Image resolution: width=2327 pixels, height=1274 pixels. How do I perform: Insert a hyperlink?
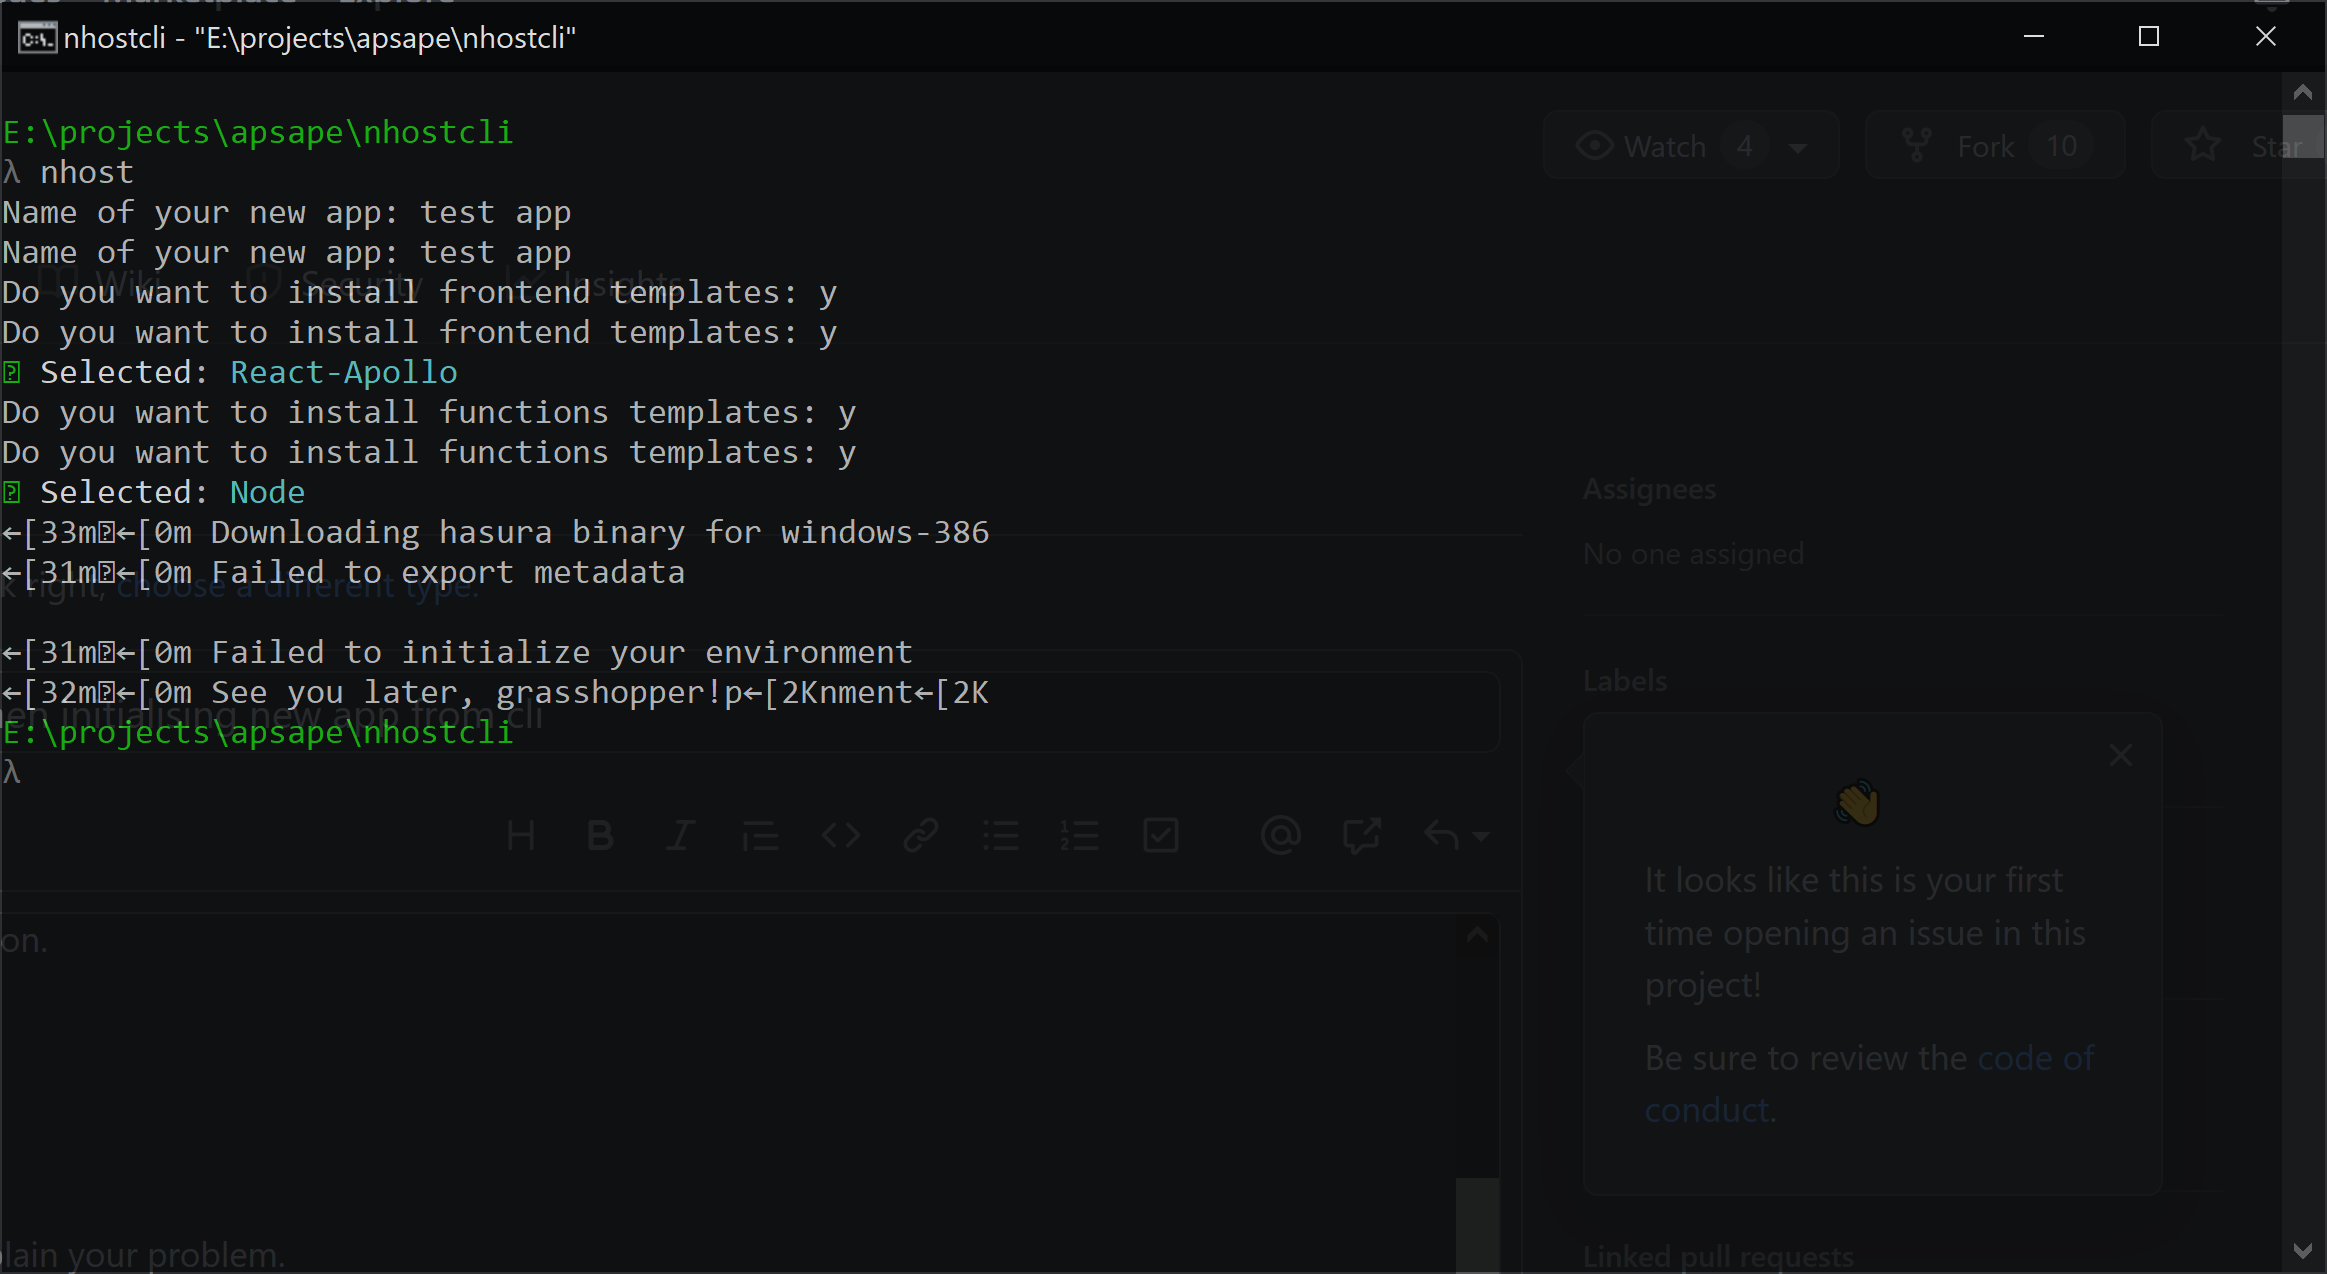pos(920,835)
